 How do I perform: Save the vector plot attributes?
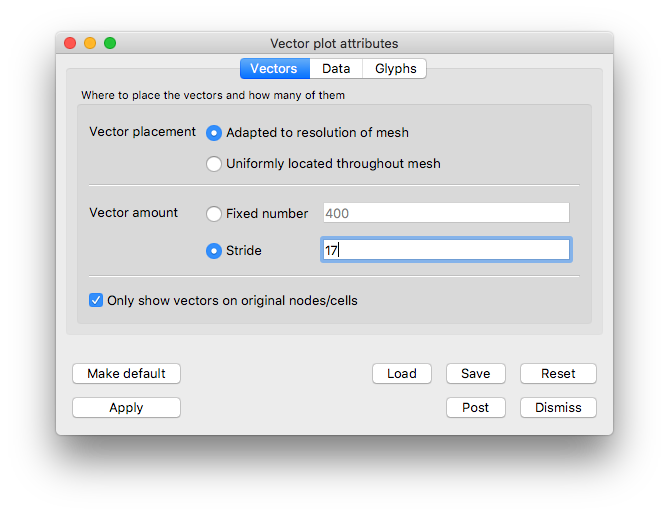click(x=476, y=374)
